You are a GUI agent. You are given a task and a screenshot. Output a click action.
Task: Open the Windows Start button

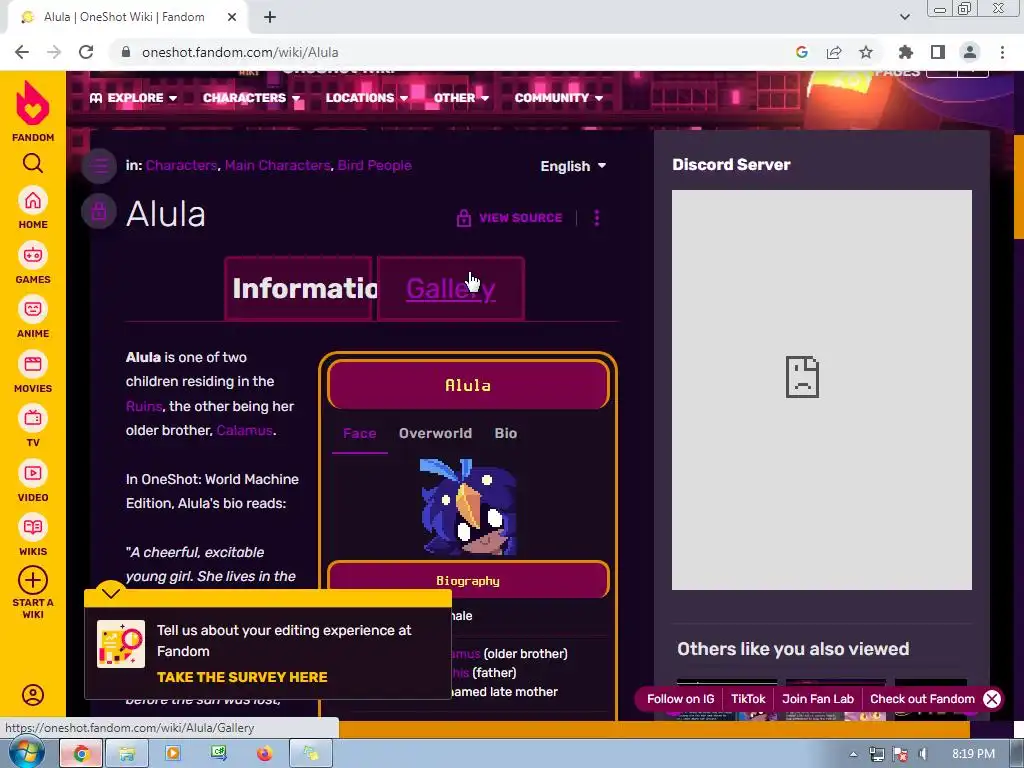27,753
